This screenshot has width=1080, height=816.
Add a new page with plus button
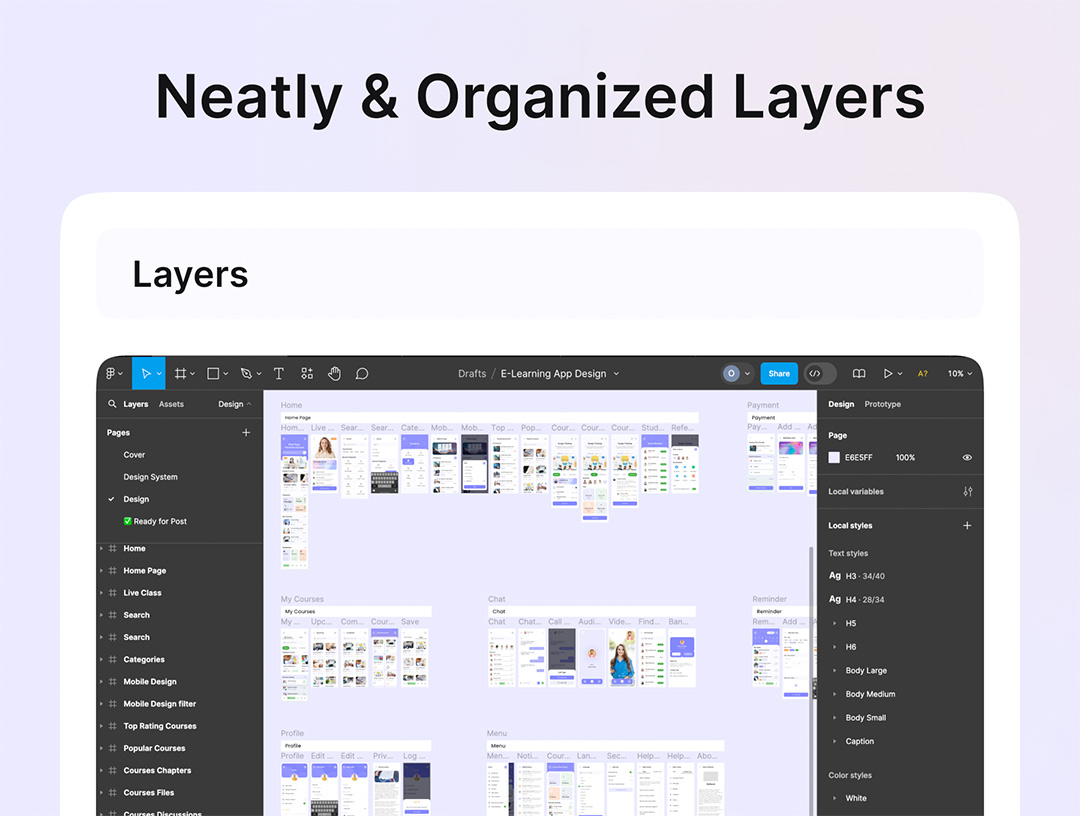click(246, 432)
